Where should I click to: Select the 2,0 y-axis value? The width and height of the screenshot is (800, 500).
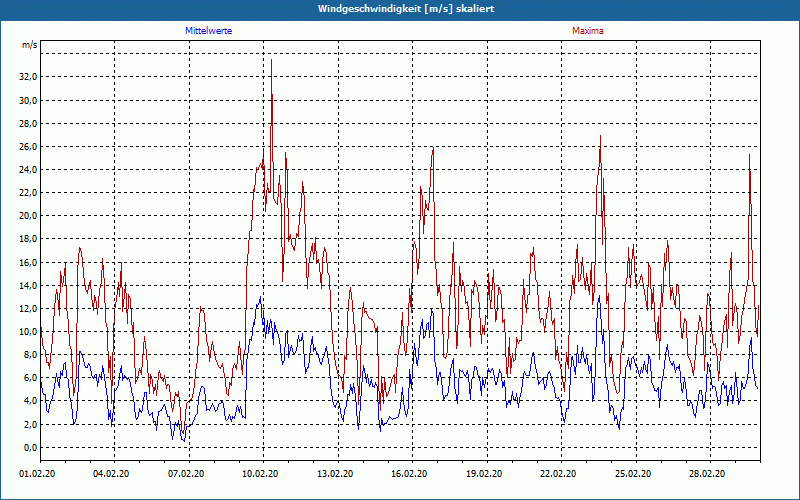click(x=30, y=424)
